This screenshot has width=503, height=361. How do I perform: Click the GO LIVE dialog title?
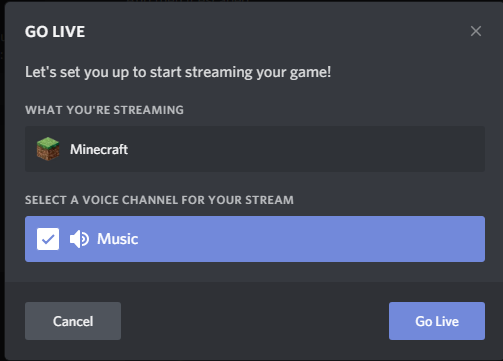[x=55, y=32]
